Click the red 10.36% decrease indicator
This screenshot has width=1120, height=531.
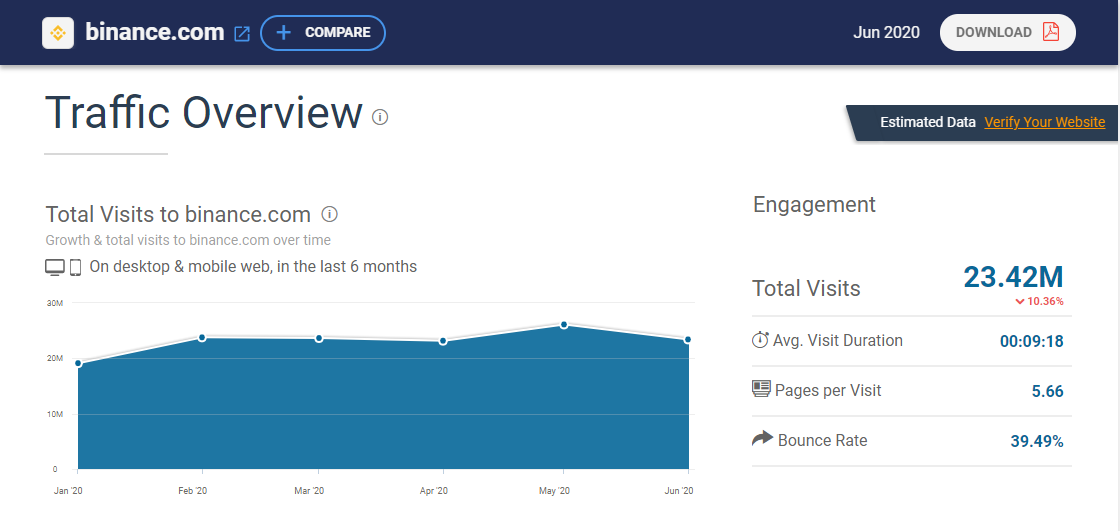coord(1039,302)
